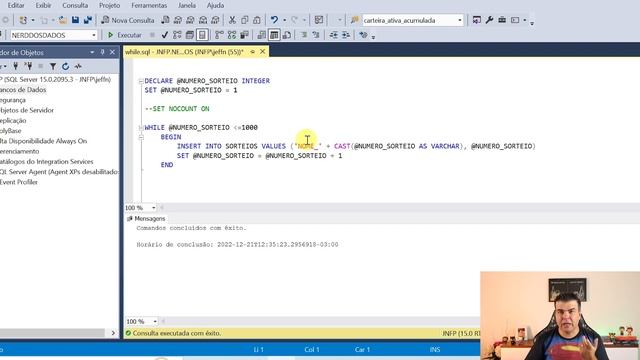Toggle Include Actual Execution Plan icon
640x360 pixels.
pos(219,35)
